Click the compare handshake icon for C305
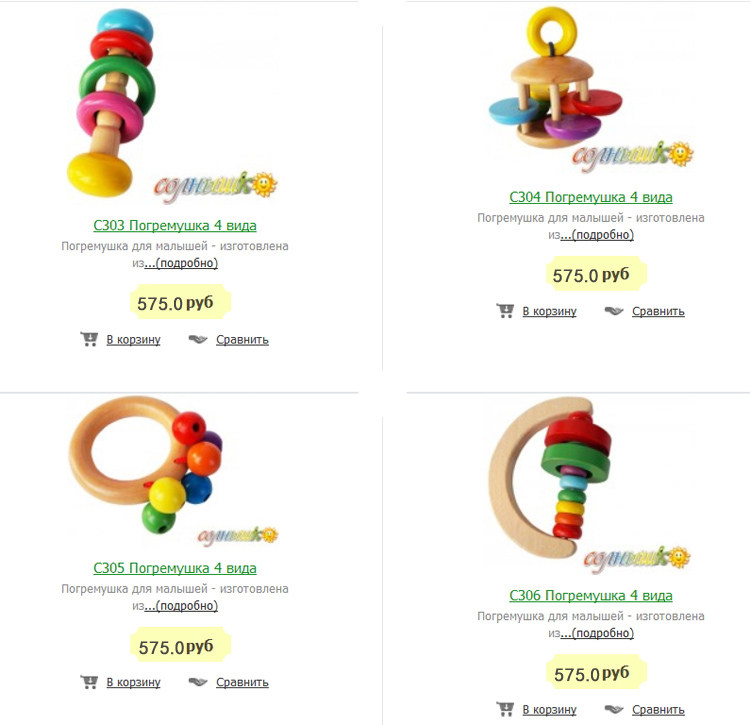Viewport: 750px width, 725px height. [198, 682]
